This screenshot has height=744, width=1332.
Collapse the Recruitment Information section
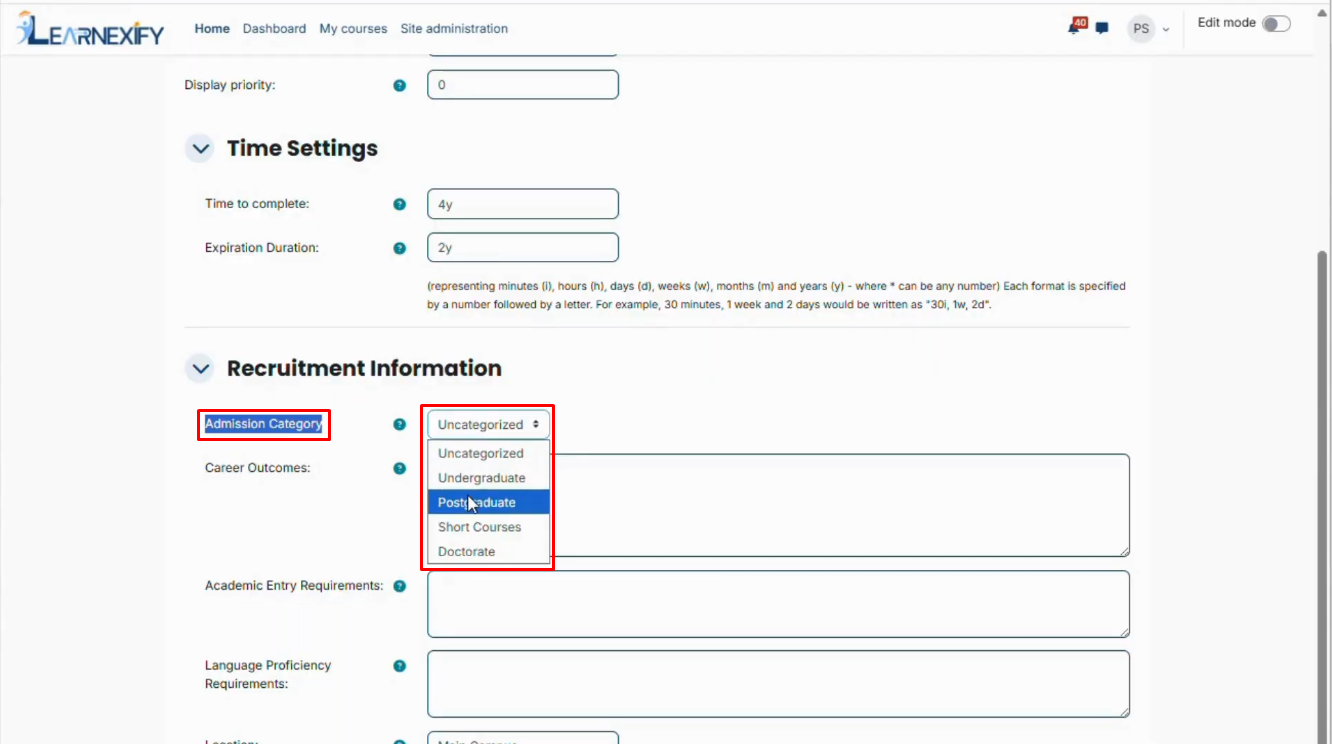point(200,369)
